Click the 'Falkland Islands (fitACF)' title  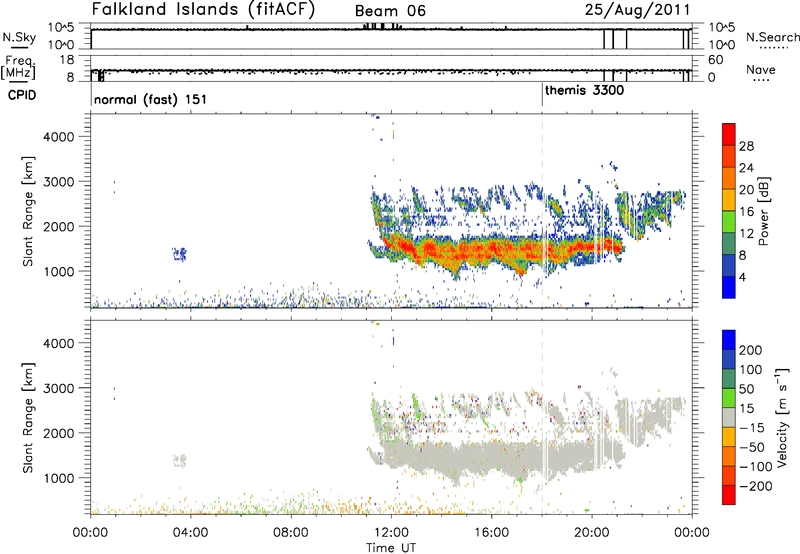(x=203, y=9)
